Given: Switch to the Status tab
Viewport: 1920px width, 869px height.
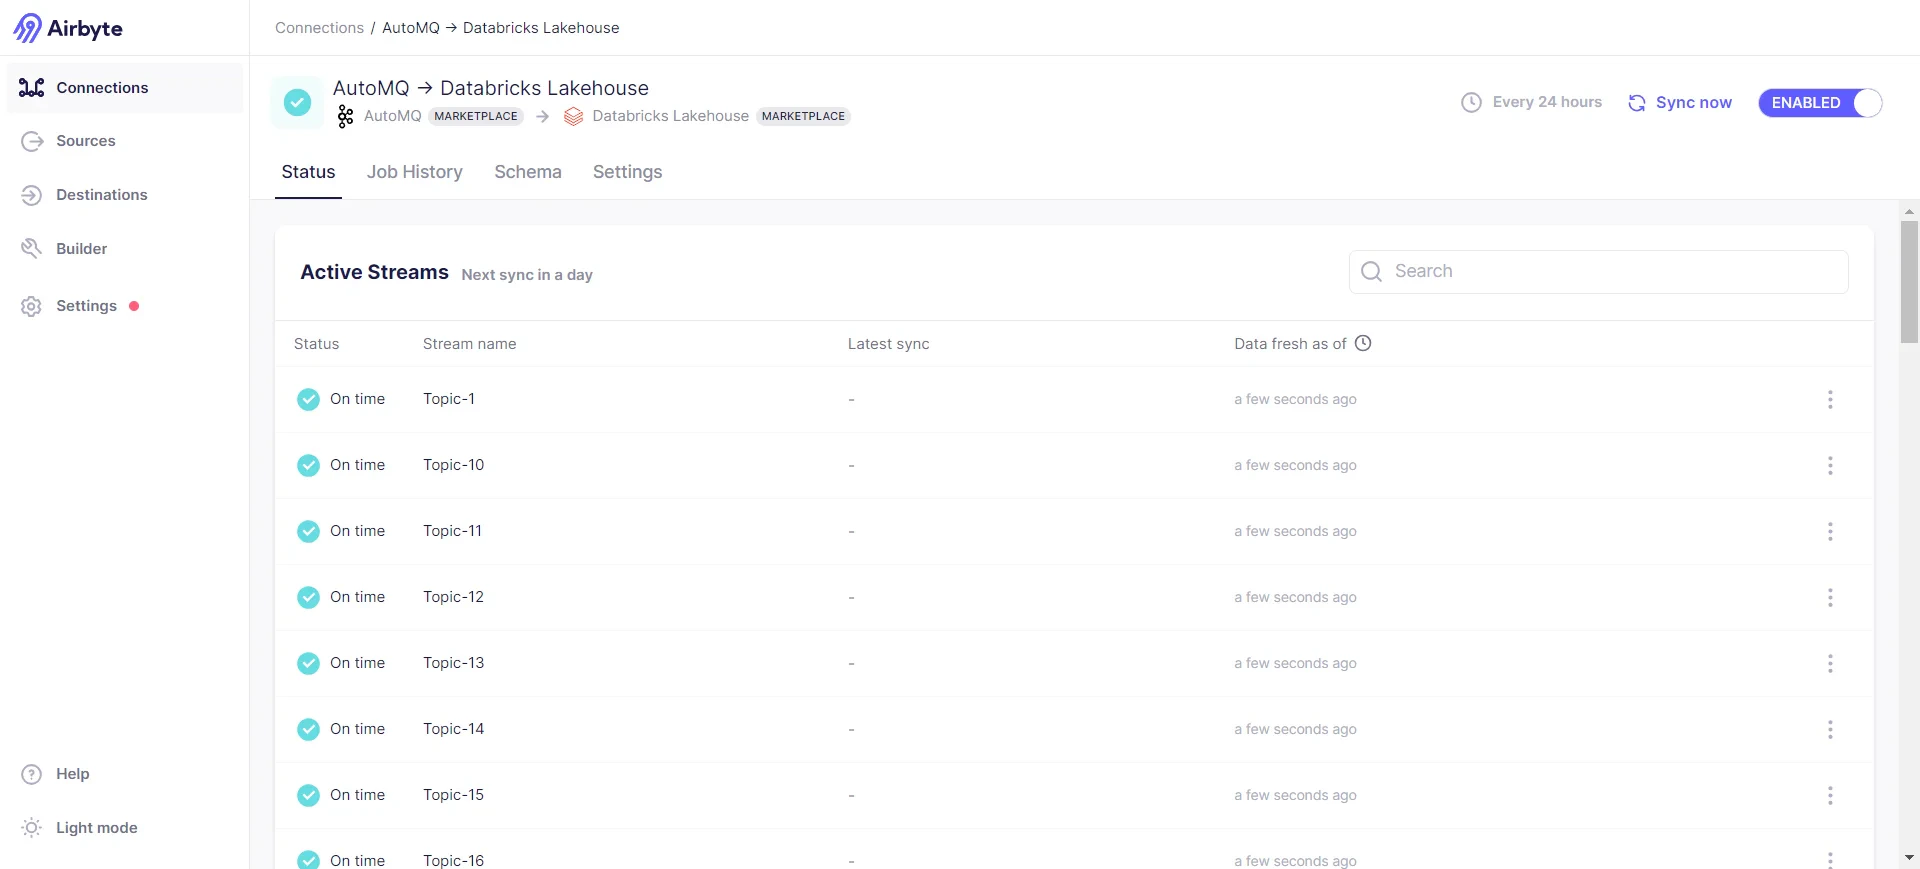Looking at the screenshot, I should (x=308, y=172).
